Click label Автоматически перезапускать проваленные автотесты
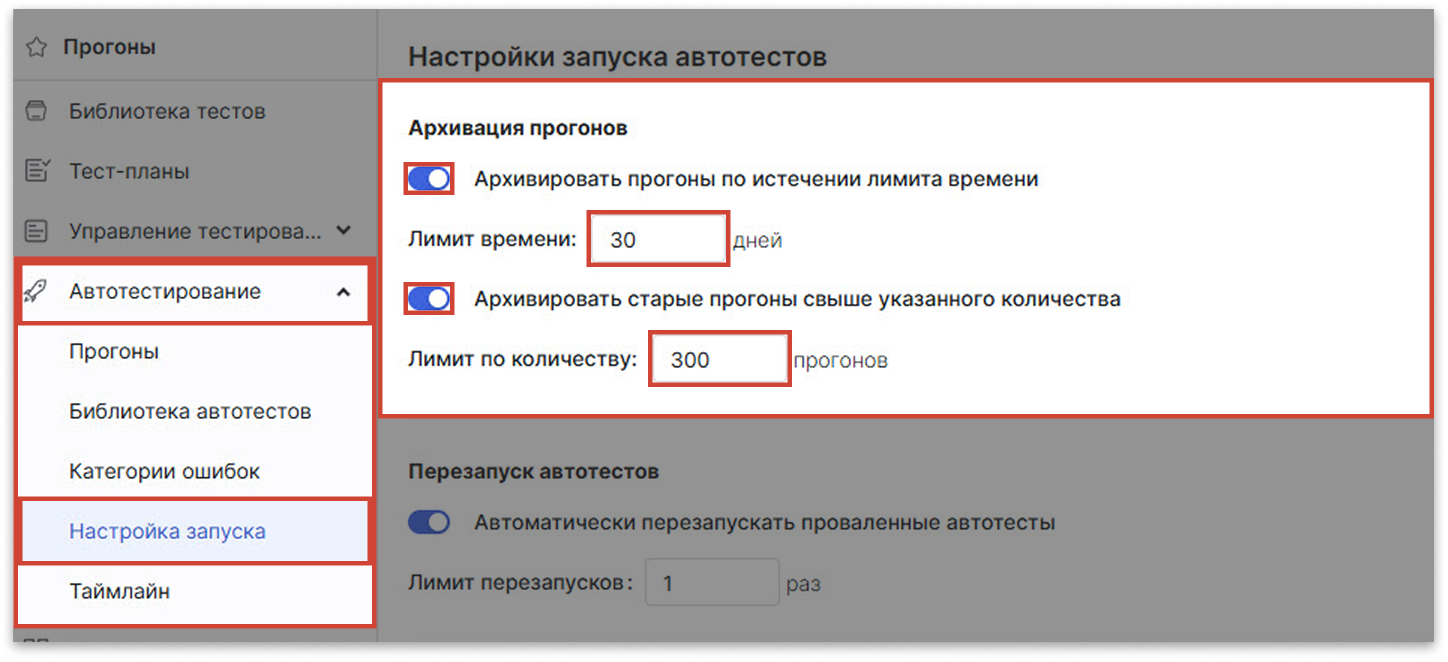This screenshot has width=1448, height=662. click(765, 522)
